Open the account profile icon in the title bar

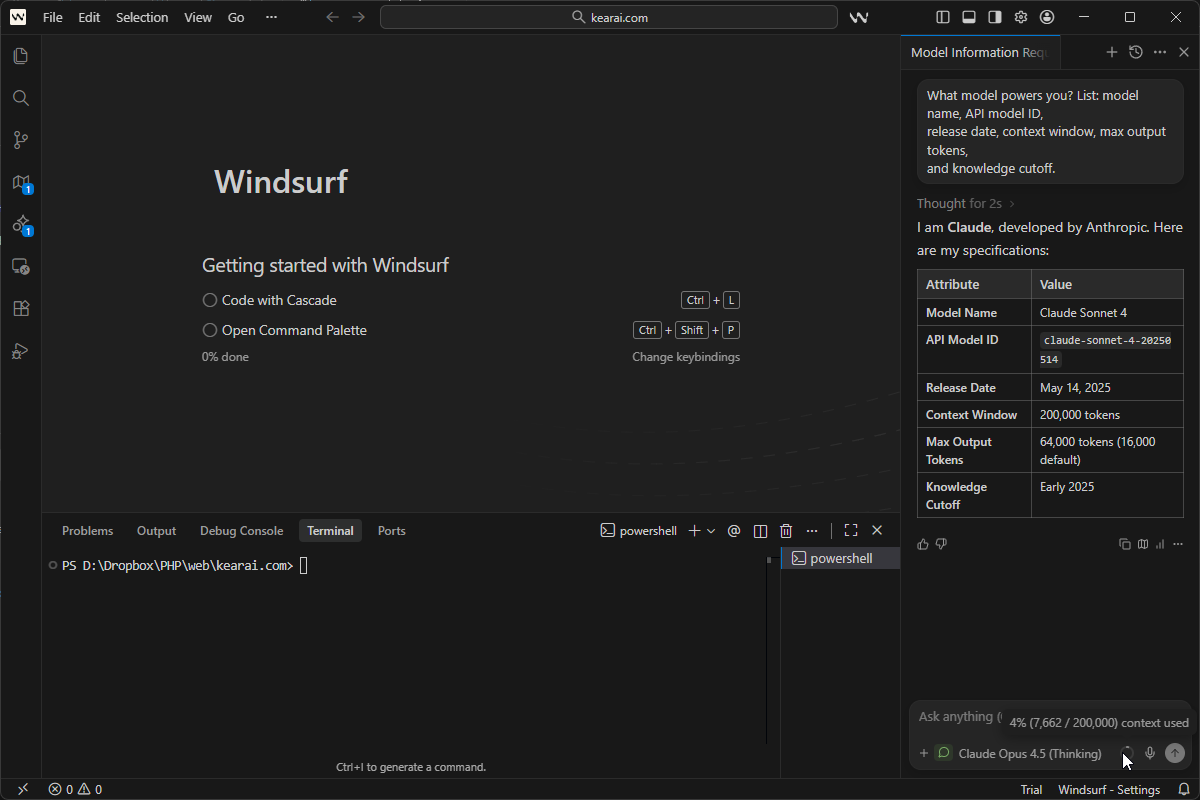pos(1047,17)
